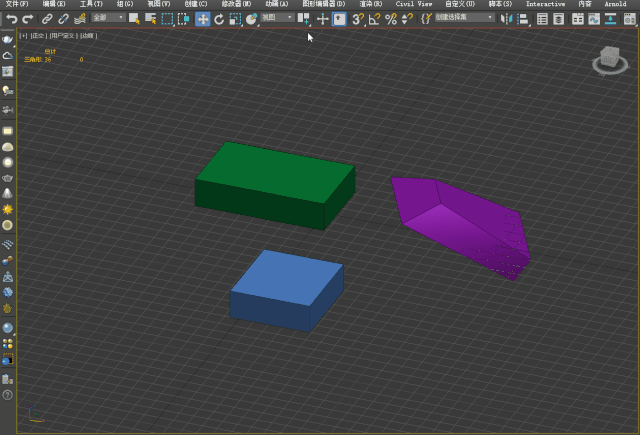Open the 创建选择集 named selection dropdown

tap(464, 18)
